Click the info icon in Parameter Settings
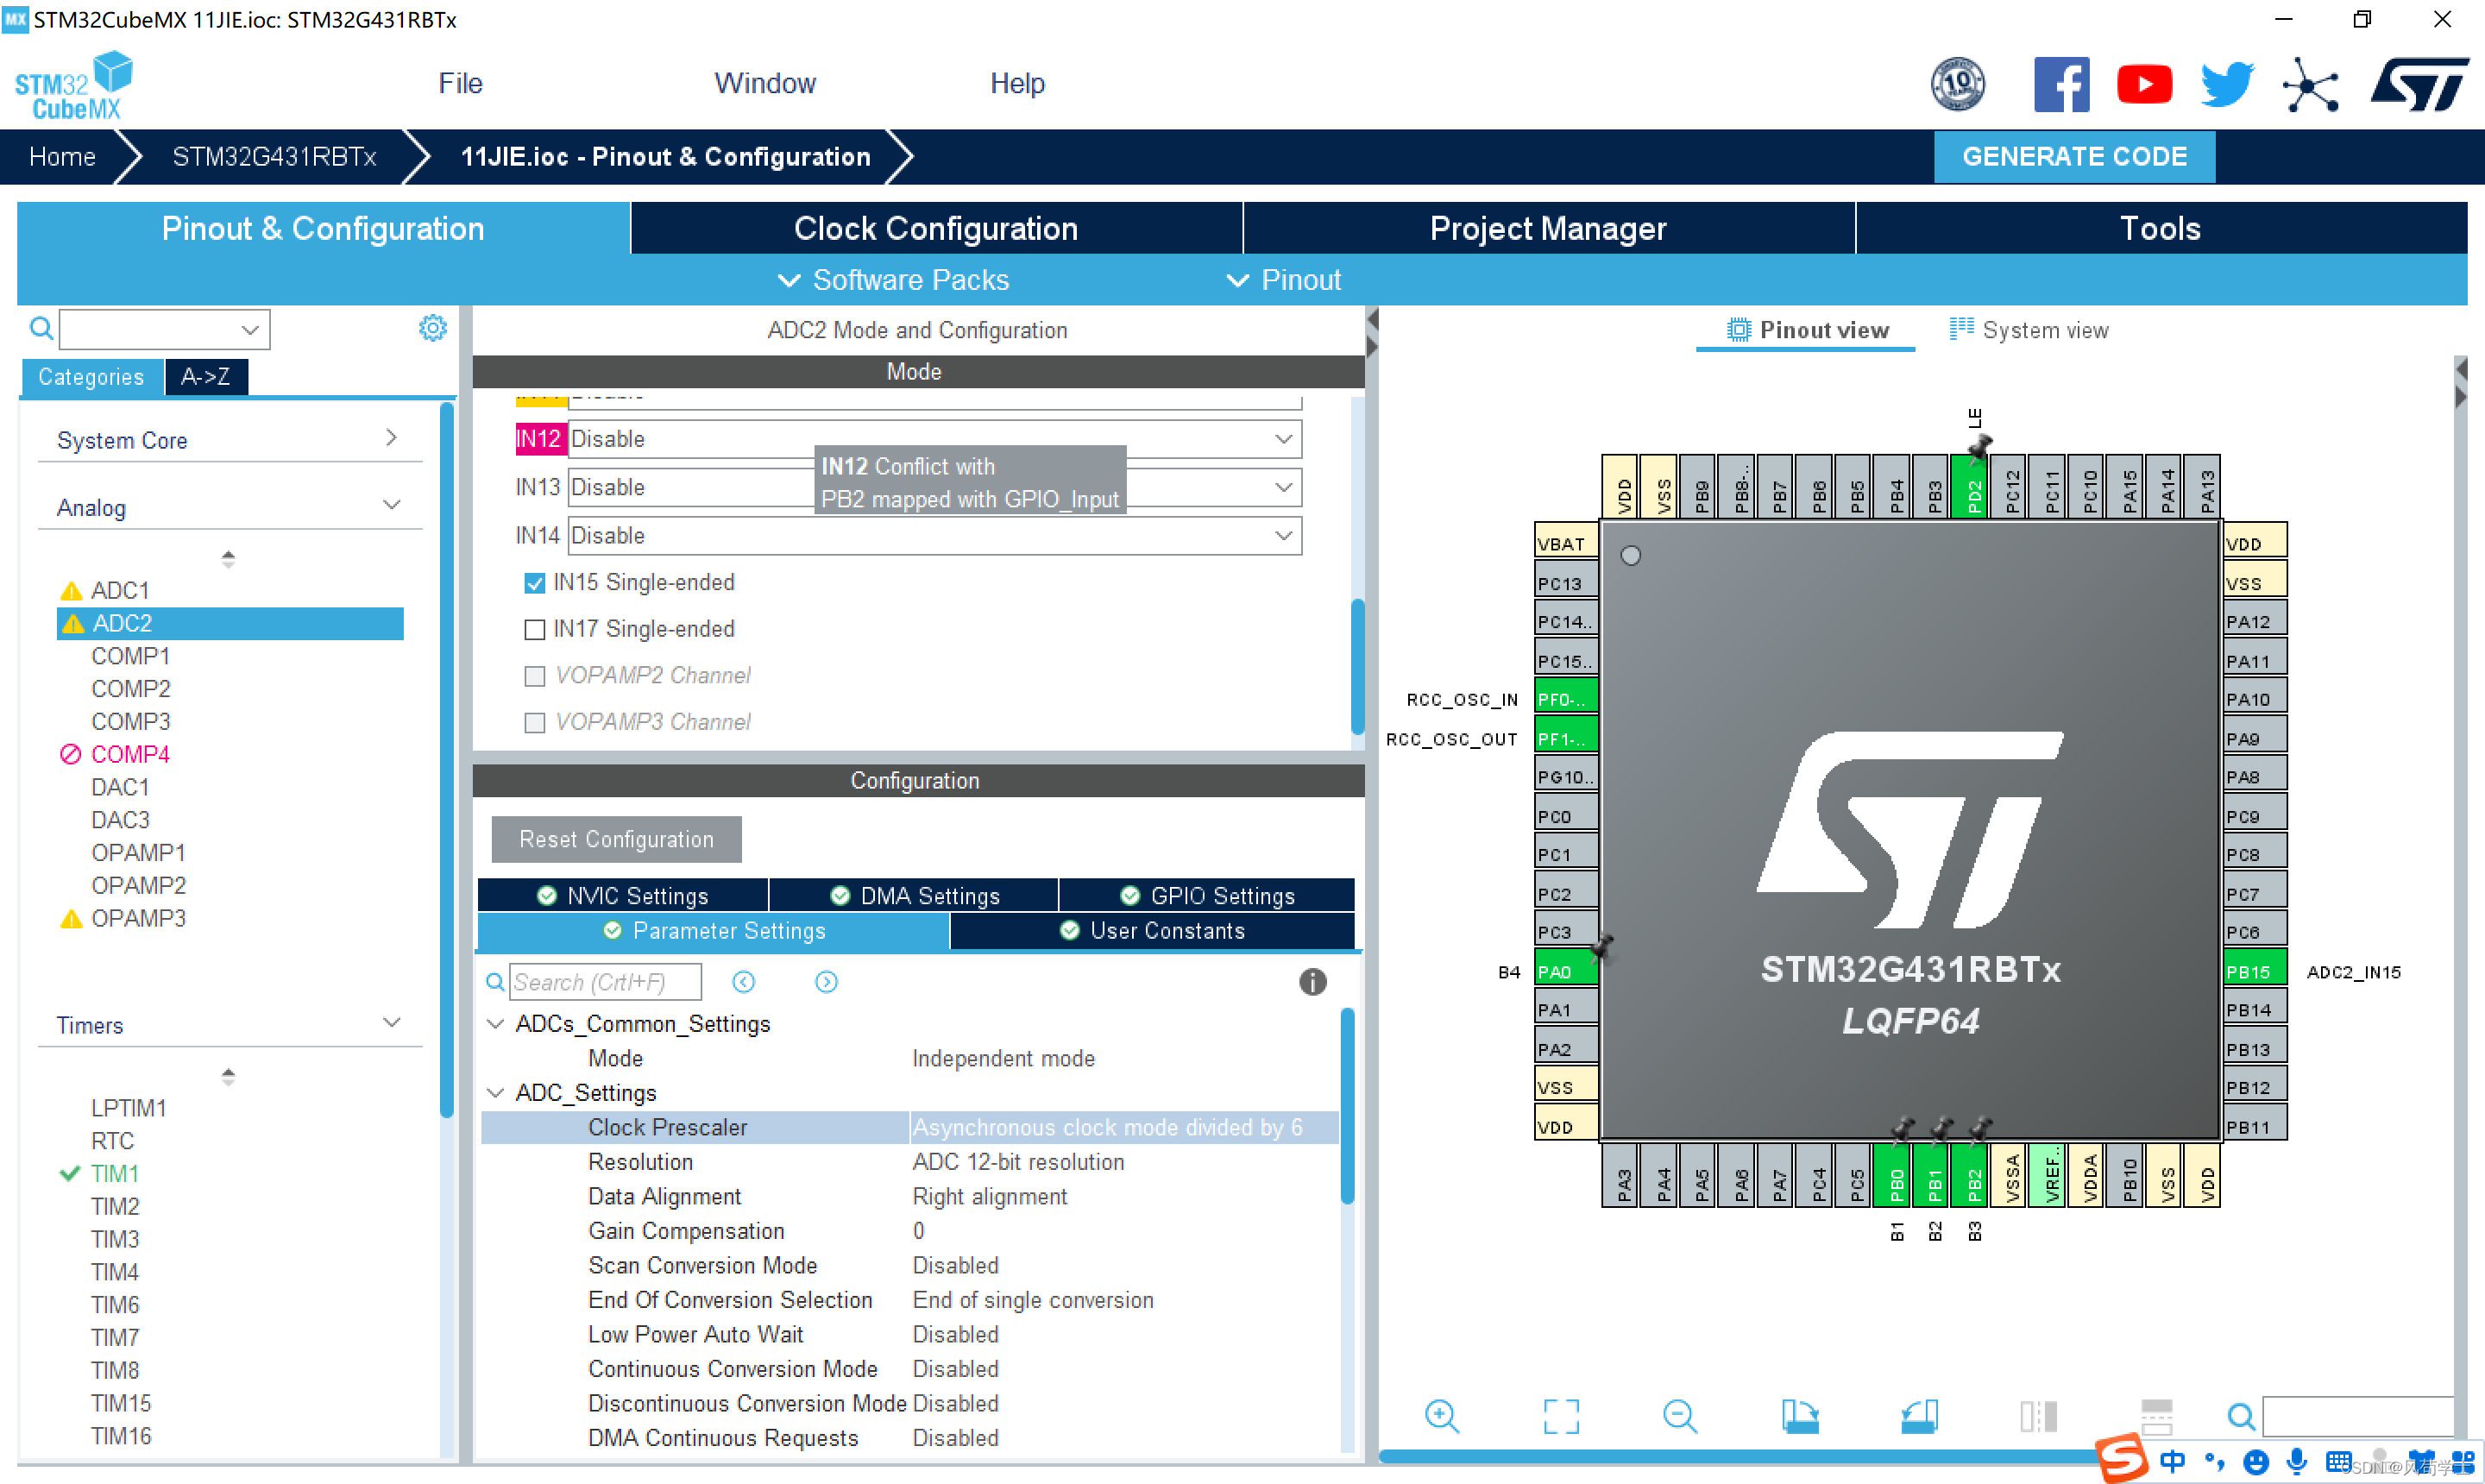 point(1312,982)
